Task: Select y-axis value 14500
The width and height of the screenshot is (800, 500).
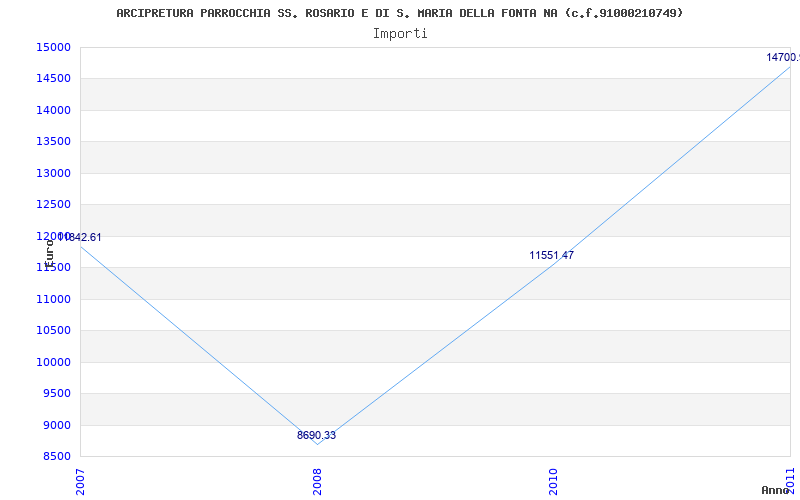Action: click(53, 79)
